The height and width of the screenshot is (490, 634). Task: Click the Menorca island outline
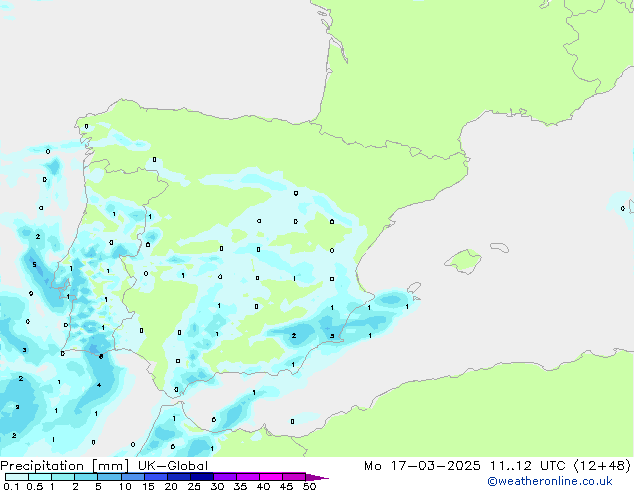click(x=500, y=247)
